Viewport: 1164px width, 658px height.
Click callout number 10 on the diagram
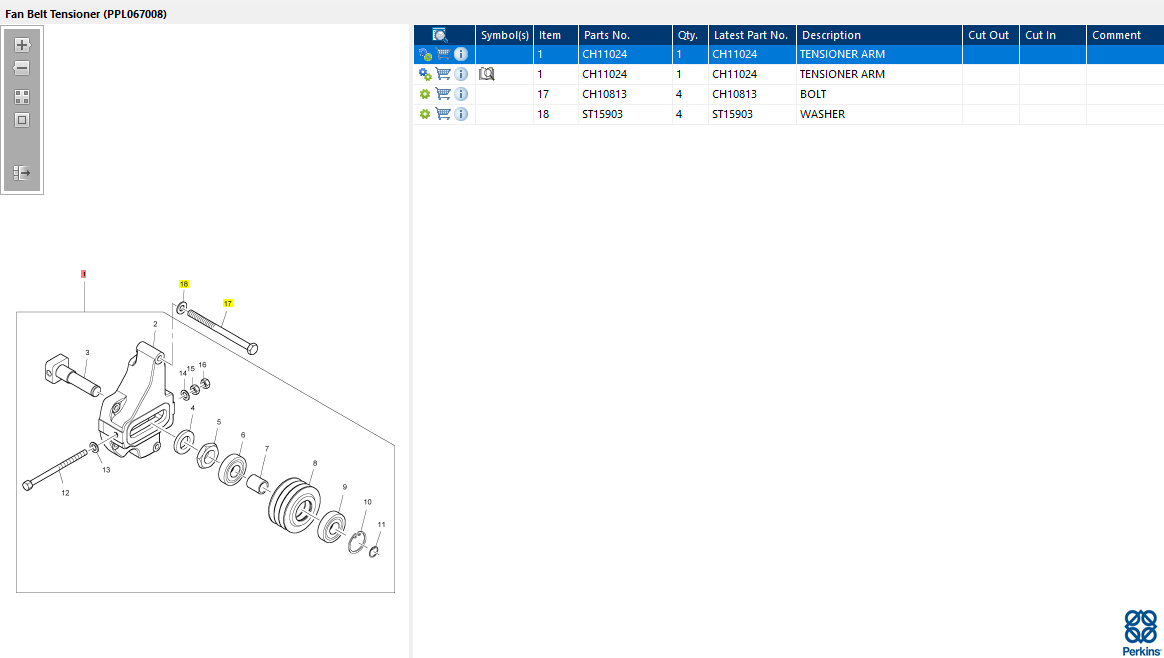click(x=367, y=502)
